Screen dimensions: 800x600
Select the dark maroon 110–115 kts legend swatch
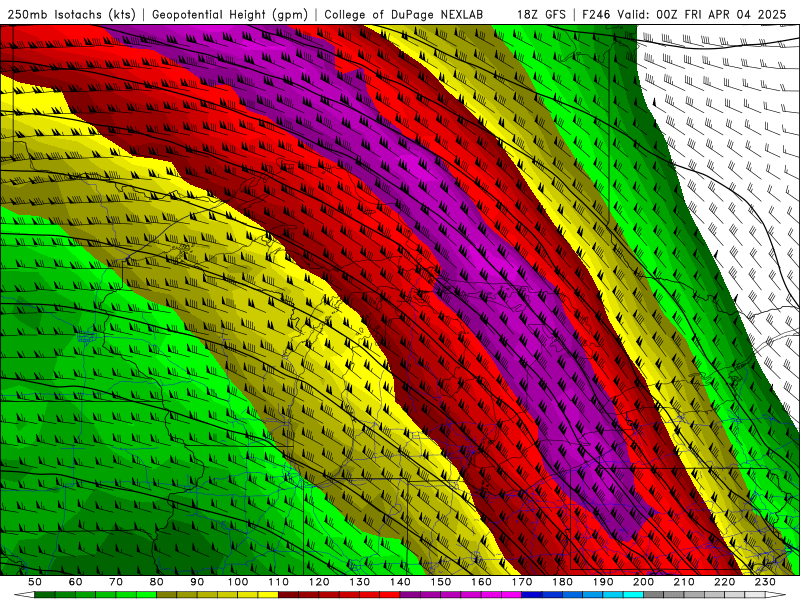(x=288, y=594)
